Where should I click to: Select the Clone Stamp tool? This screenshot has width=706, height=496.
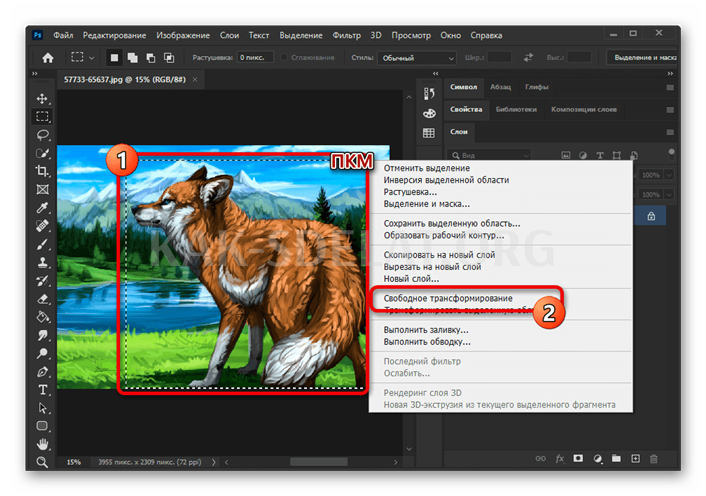42,262
